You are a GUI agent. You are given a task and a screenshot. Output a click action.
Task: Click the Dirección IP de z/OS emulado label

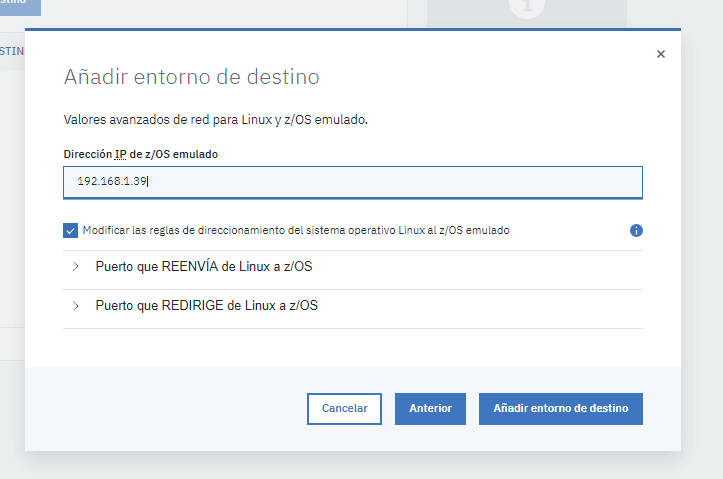[140, 154]
